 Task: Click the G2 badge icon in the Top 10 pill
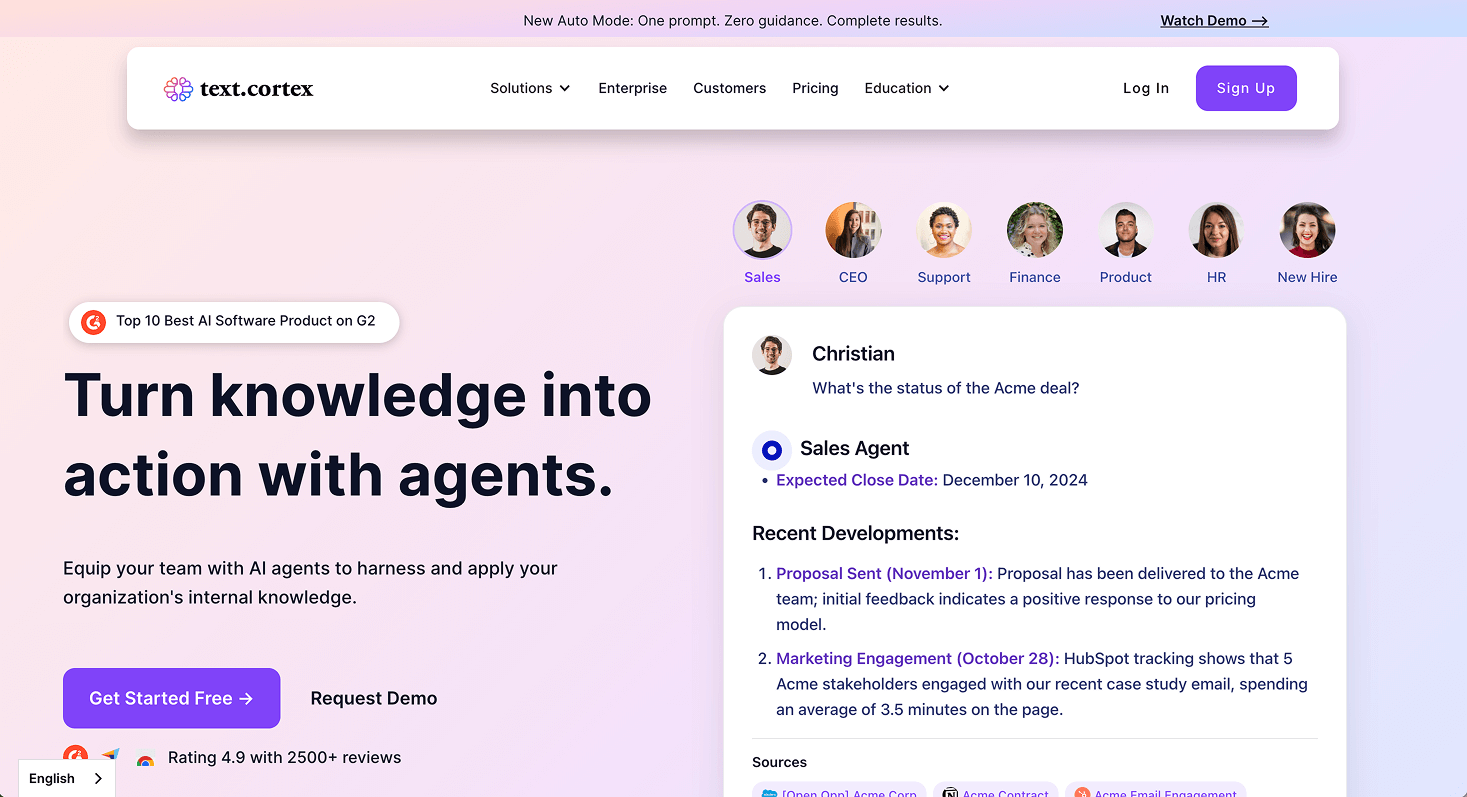pyautogui.click(x=93, y=322)
